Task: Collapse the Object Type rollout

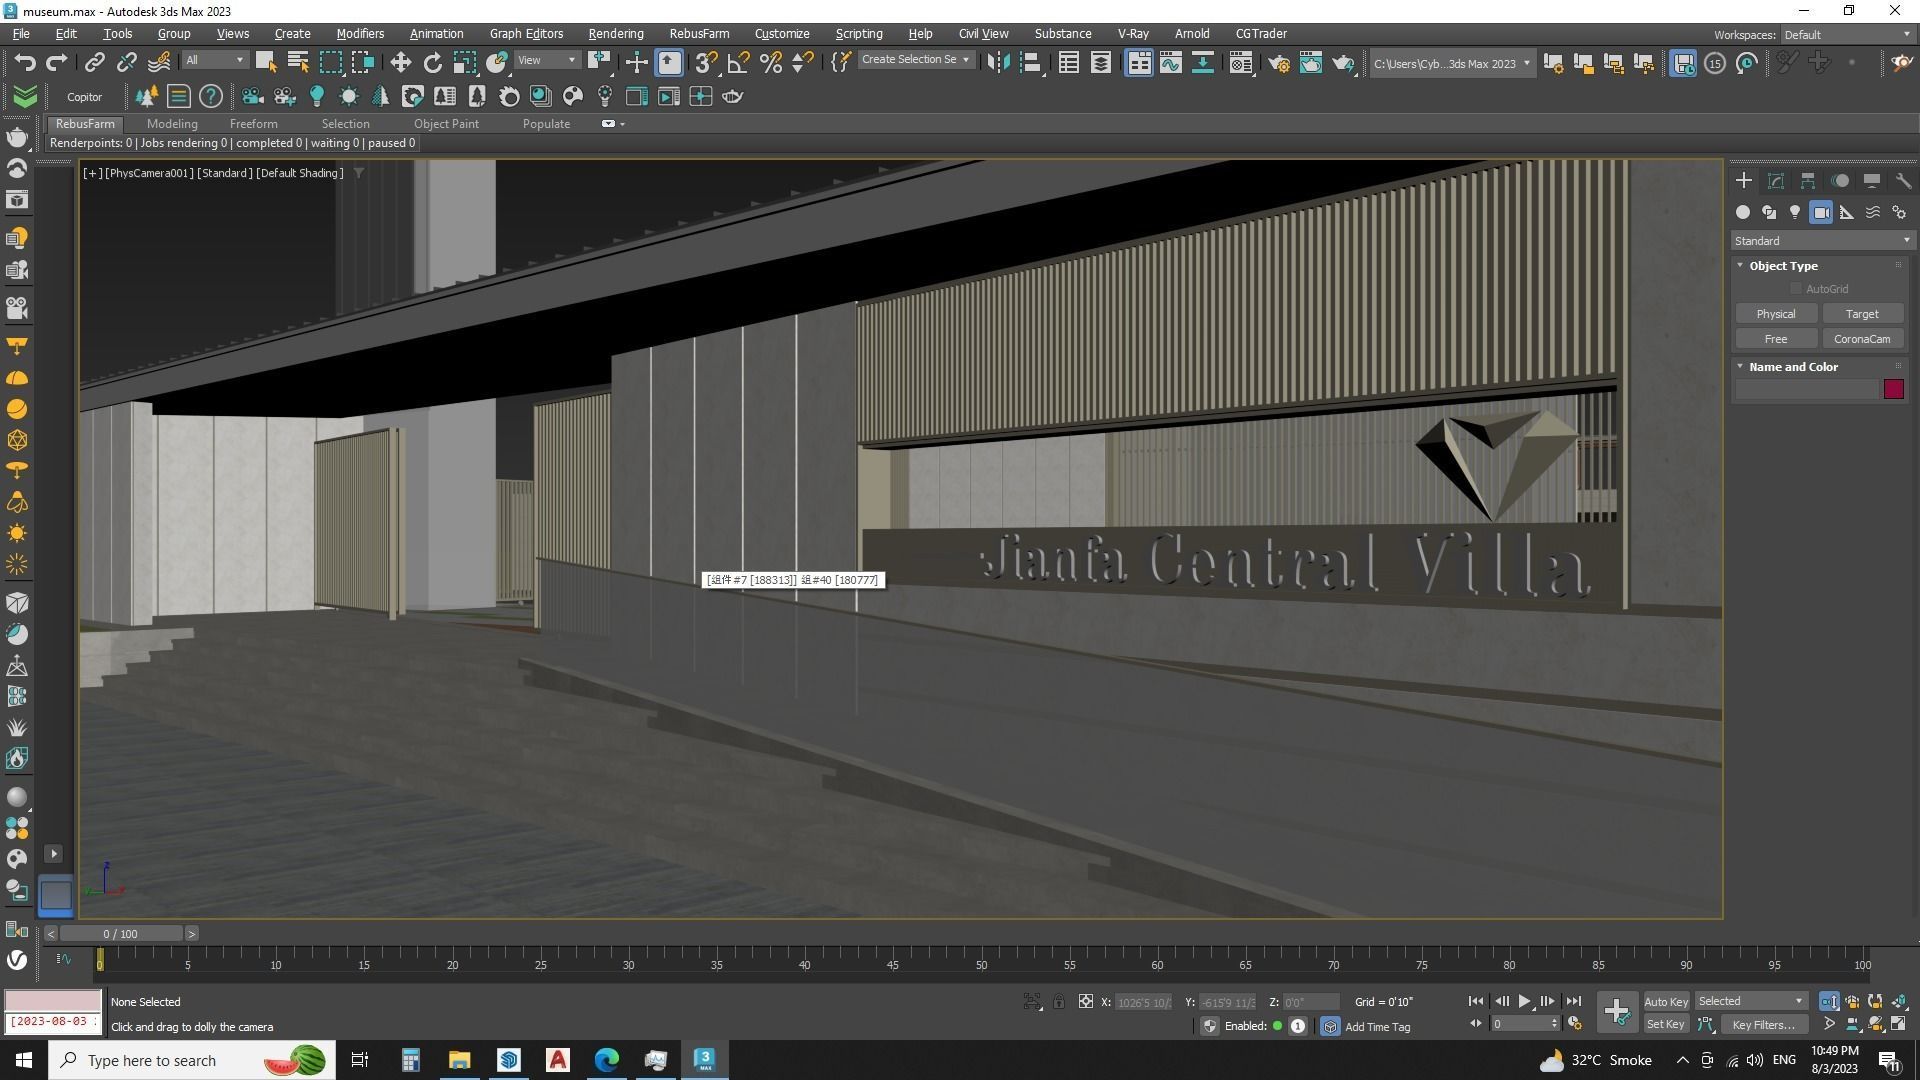Action: [x=1782, y=266]
